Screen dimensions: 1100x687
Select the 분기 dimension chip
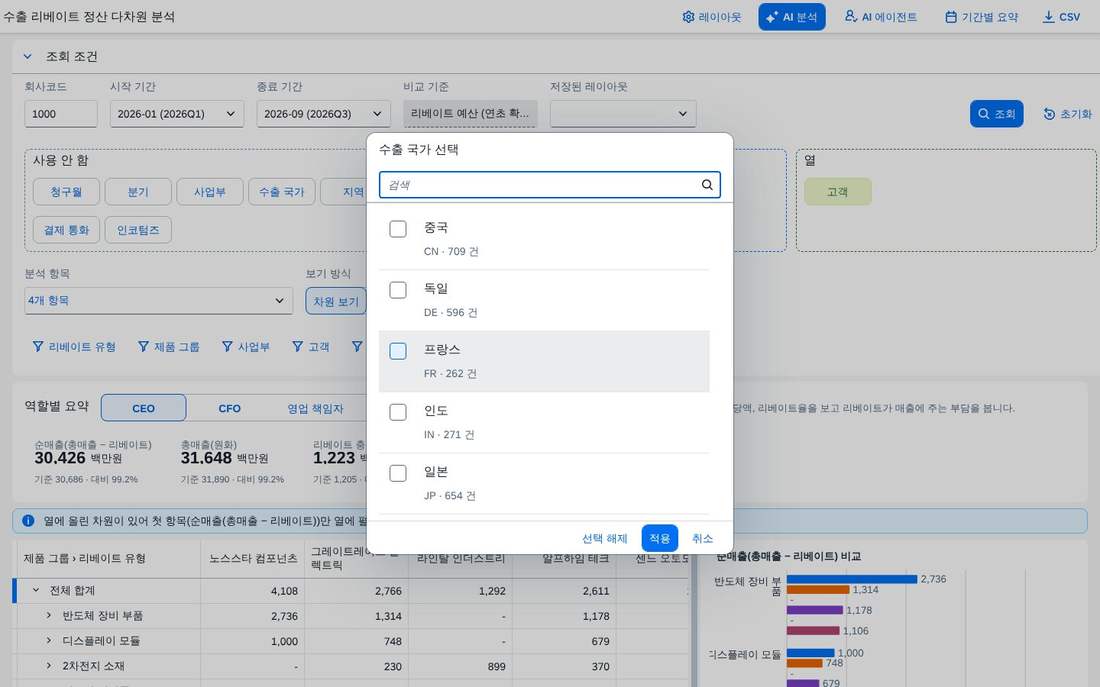138,192
